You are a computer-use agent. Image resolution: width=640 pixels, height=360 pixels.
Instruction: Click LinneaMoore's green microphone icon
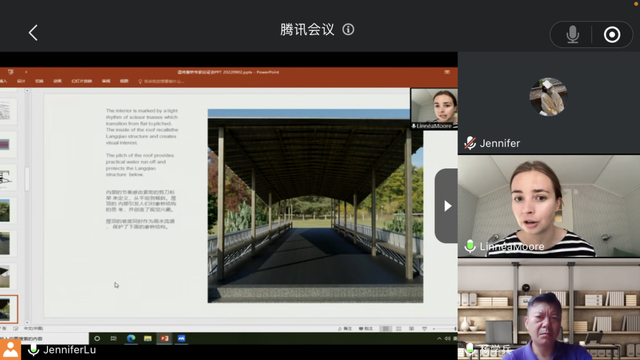(x=470, y=246)
